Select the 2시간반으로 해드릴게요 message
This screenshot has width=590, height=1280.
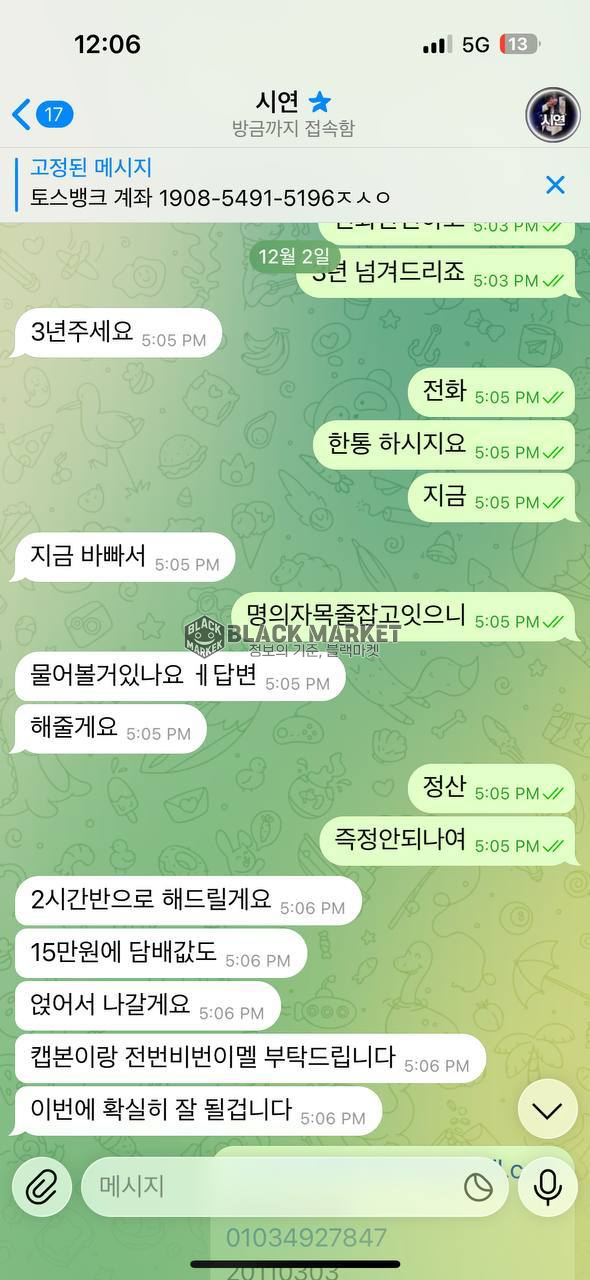point(188,902)
